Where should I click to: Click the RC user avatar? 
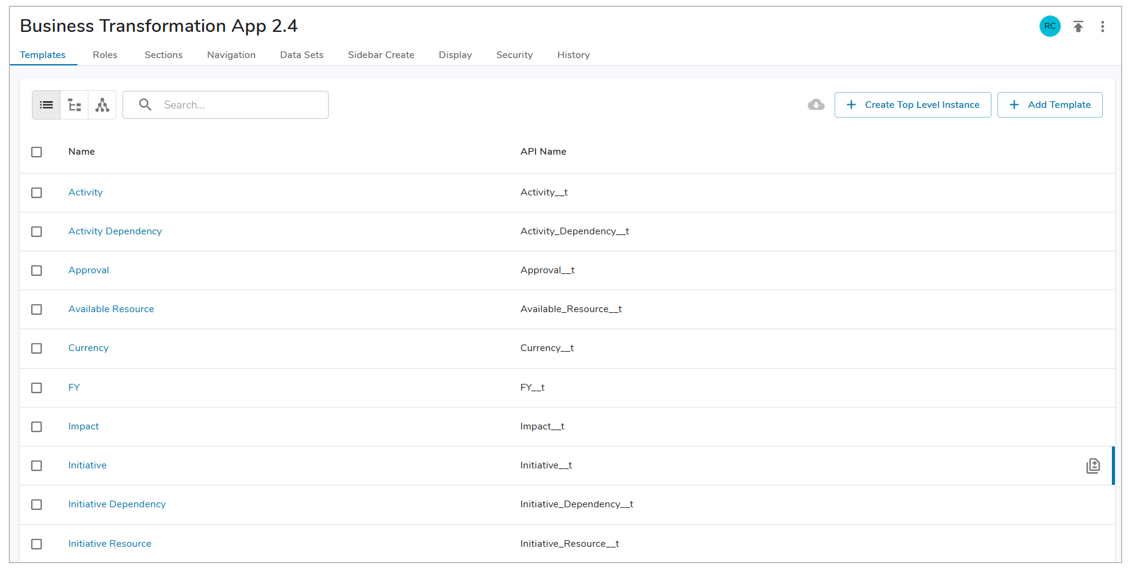[1049, 27]
